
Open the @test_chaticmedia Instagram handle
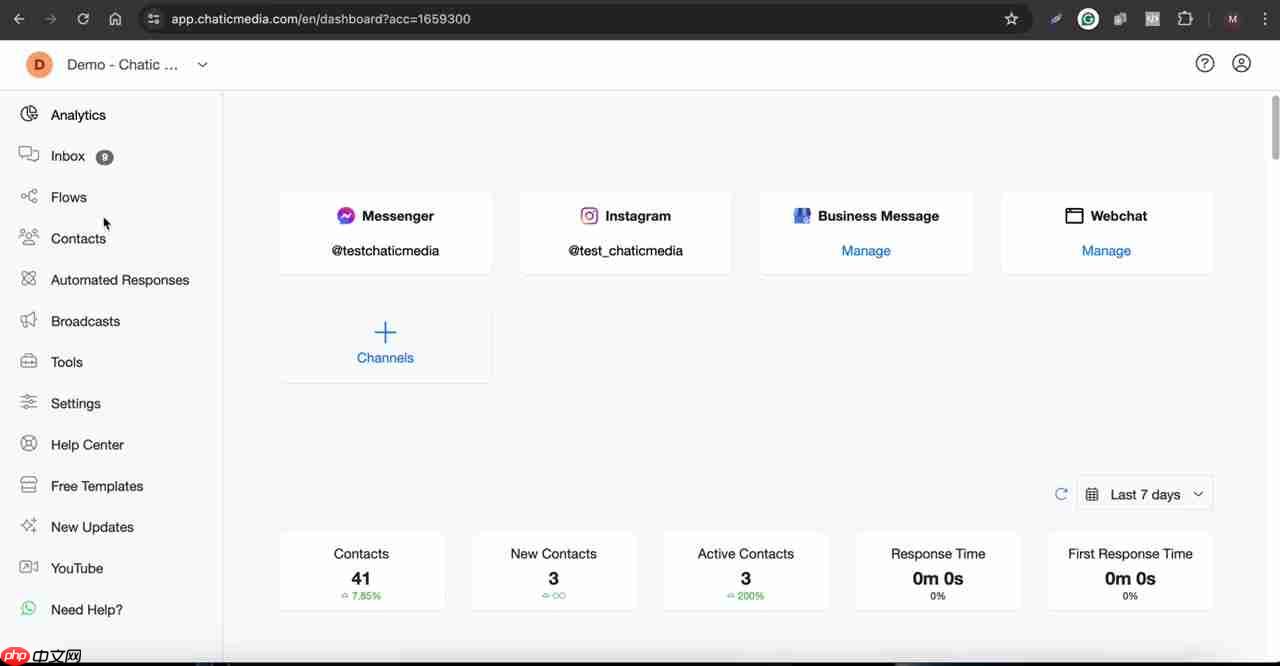point(626,251)
